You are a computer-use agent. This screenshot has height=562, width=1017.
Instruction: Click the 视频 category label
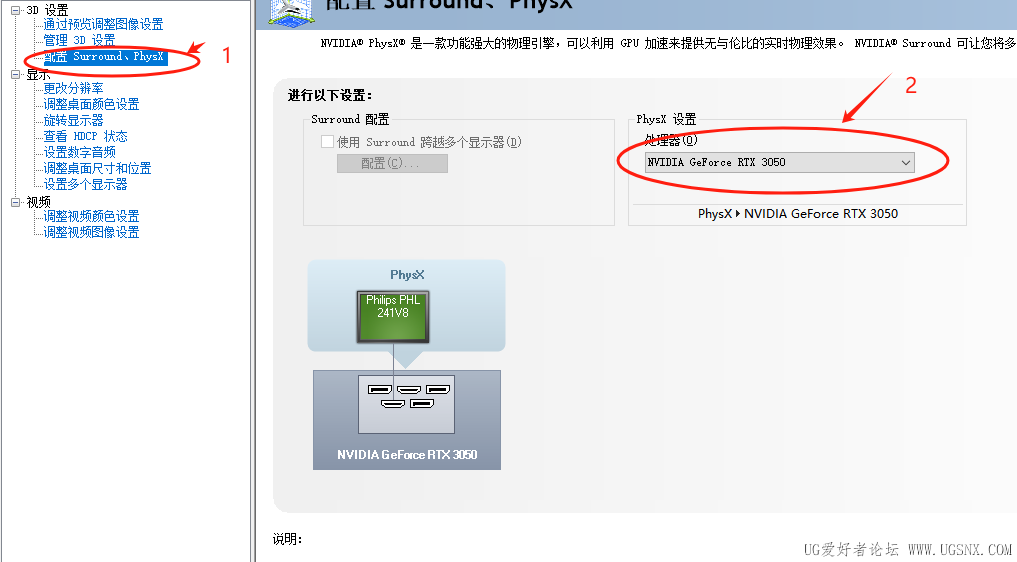38,202
